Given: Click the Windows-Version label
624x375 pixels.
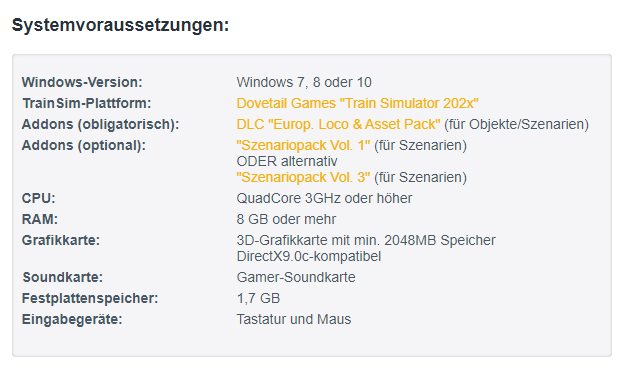Looking at the screenshot, I should (x=82, y=82).
